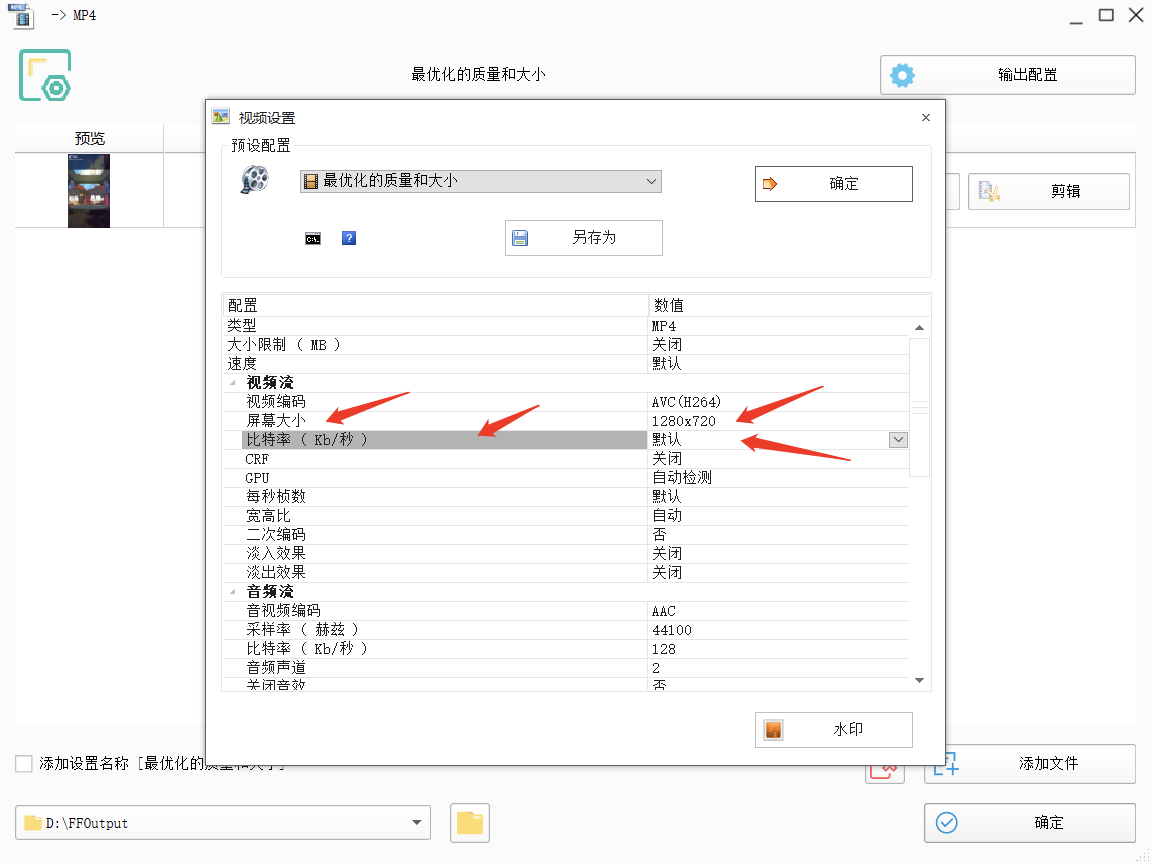Click scroll down arrow in settings list
Image resolution: width=1151 pixels, height=864 pixels.
pos(919,680)
